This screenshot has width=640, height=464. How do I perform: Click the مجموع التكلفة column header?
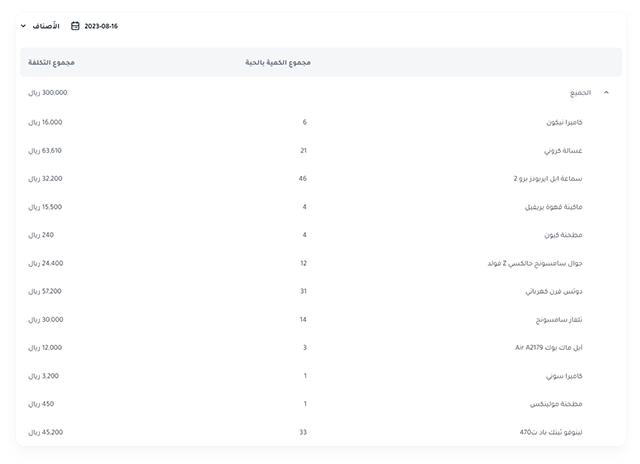pos(52,63)
